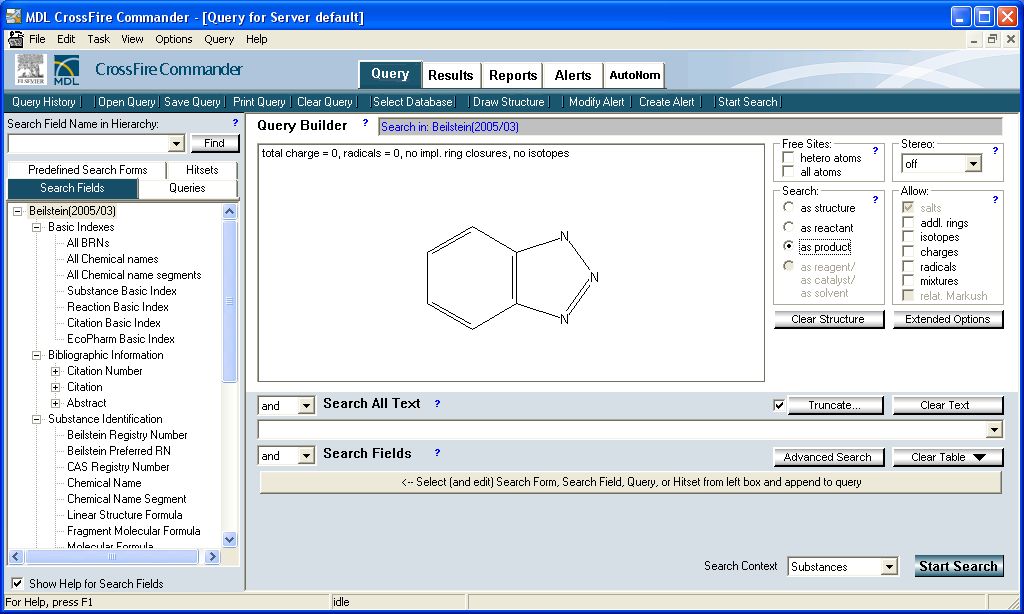Switch to the AutoNom tab

click(634, 75)
